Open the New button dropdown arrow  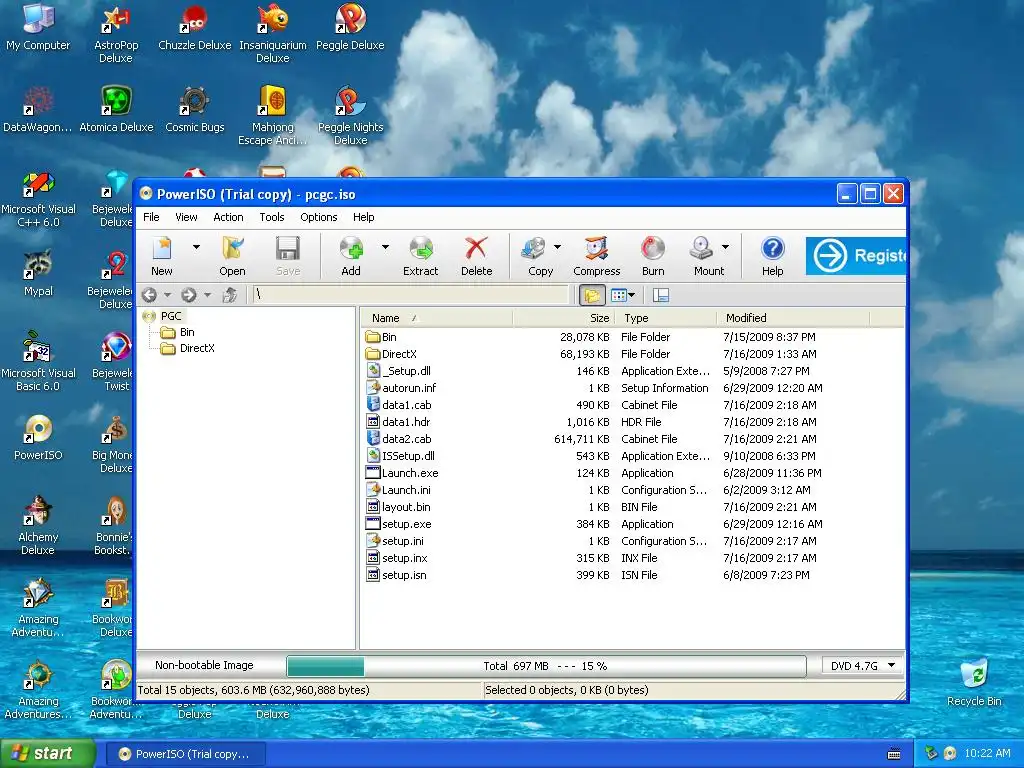pos(197,248)
